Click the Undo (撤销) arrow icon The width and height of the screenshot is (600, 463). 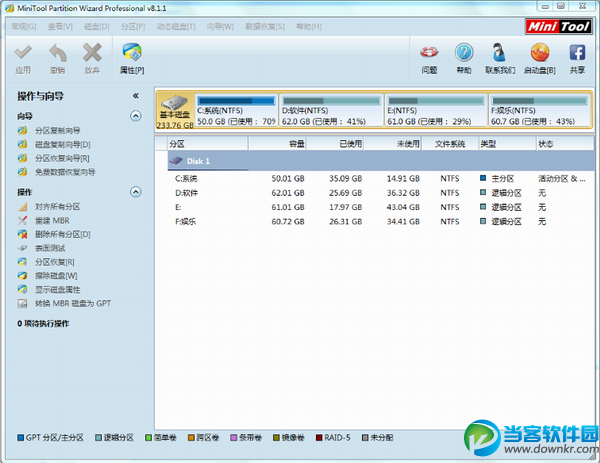(x=58, y=53)
